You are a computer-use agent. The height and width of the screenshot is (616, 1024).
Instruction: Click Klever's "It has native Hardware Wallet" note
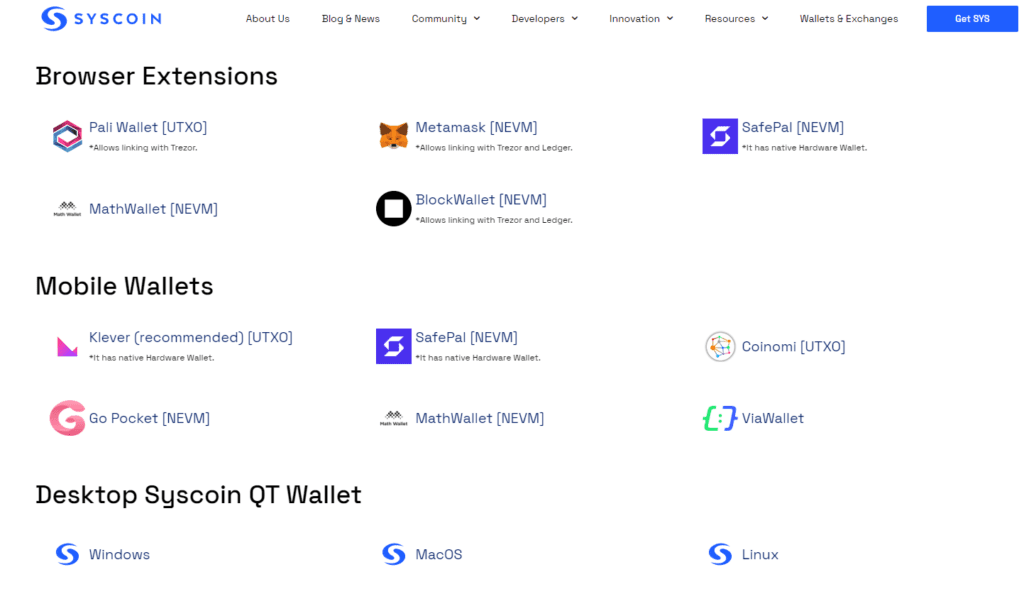click(152, 358)
